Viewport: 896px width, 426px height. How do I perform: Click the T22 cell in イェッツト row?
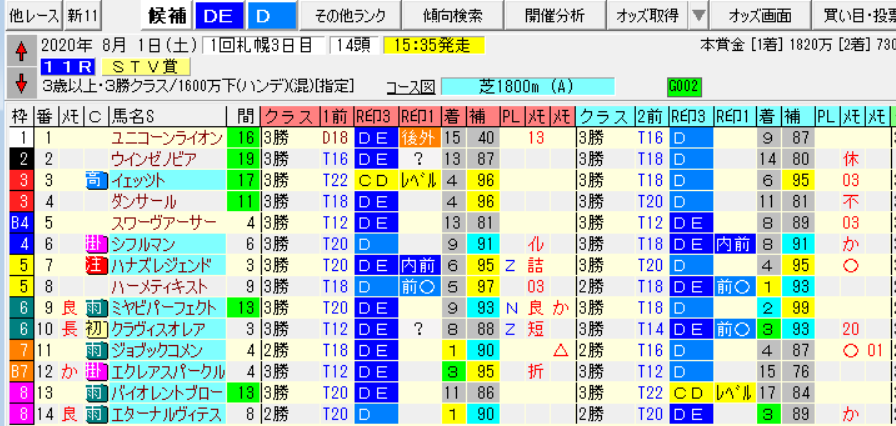335,180
